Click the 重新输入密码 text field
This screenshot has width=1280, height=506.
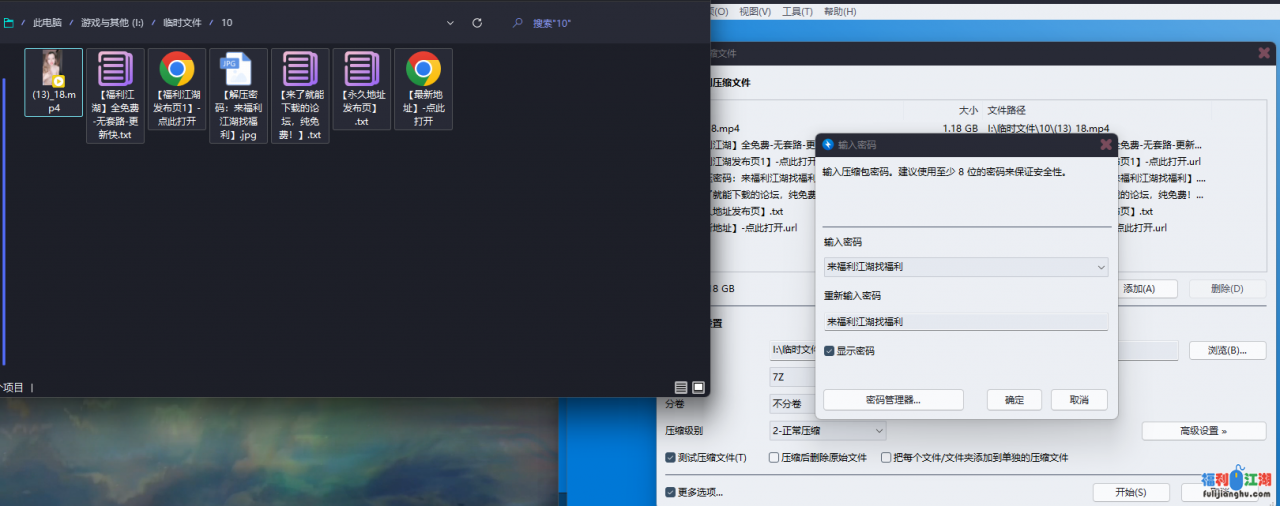pyautogui.click(x=965, y=322)
